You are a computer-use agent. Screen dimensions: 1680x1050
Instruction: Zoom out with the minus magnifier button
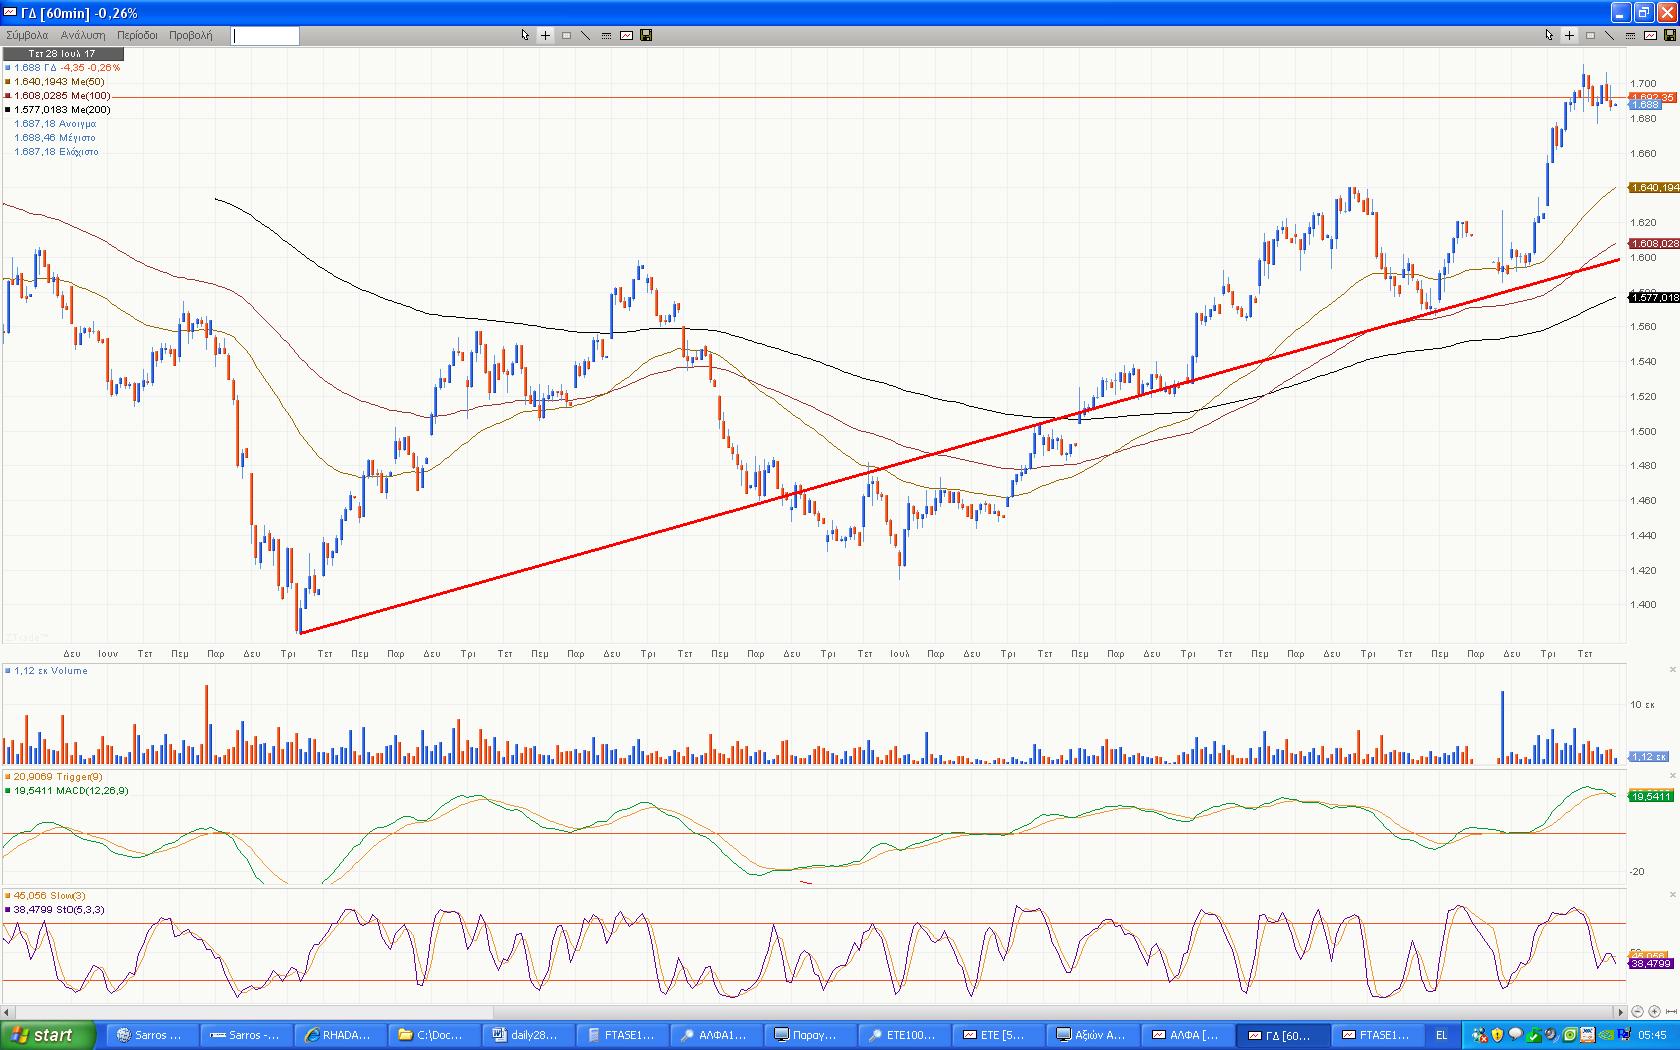1637,1012
